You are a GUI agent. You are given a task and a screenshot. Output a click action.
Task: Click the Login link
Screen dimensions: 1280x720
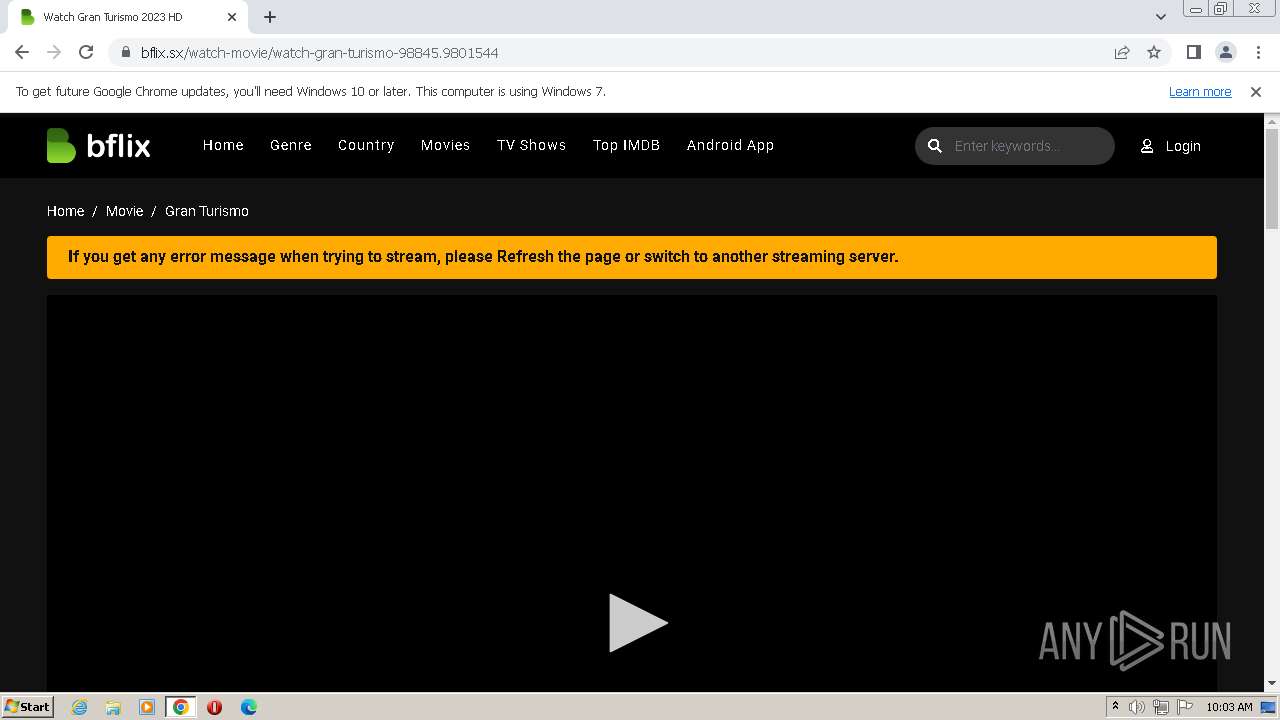1183,146
